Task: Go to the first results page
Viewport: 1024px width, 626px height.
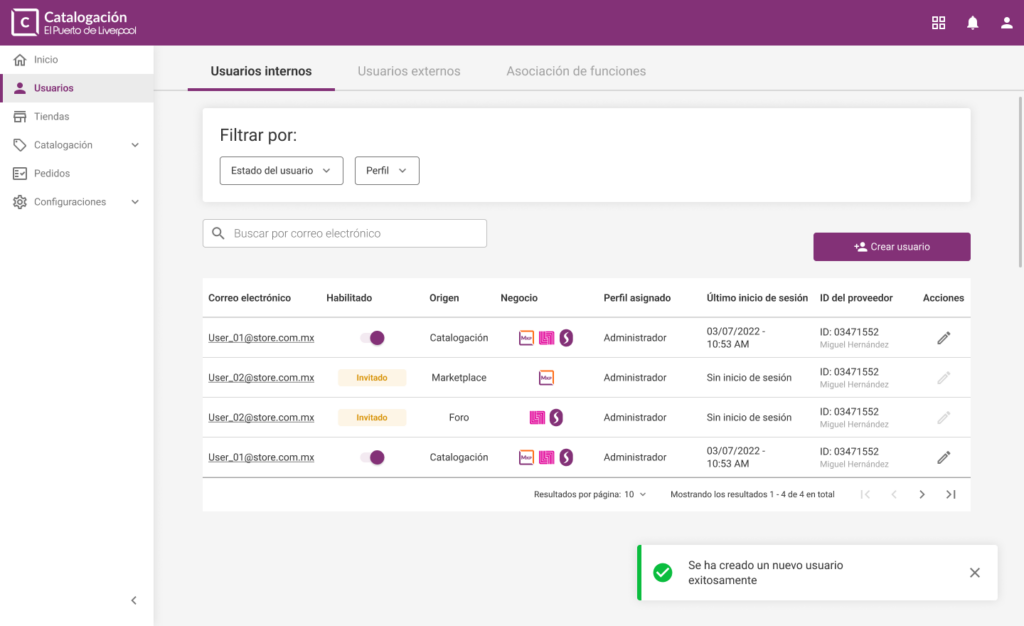Action: point(865,494)
